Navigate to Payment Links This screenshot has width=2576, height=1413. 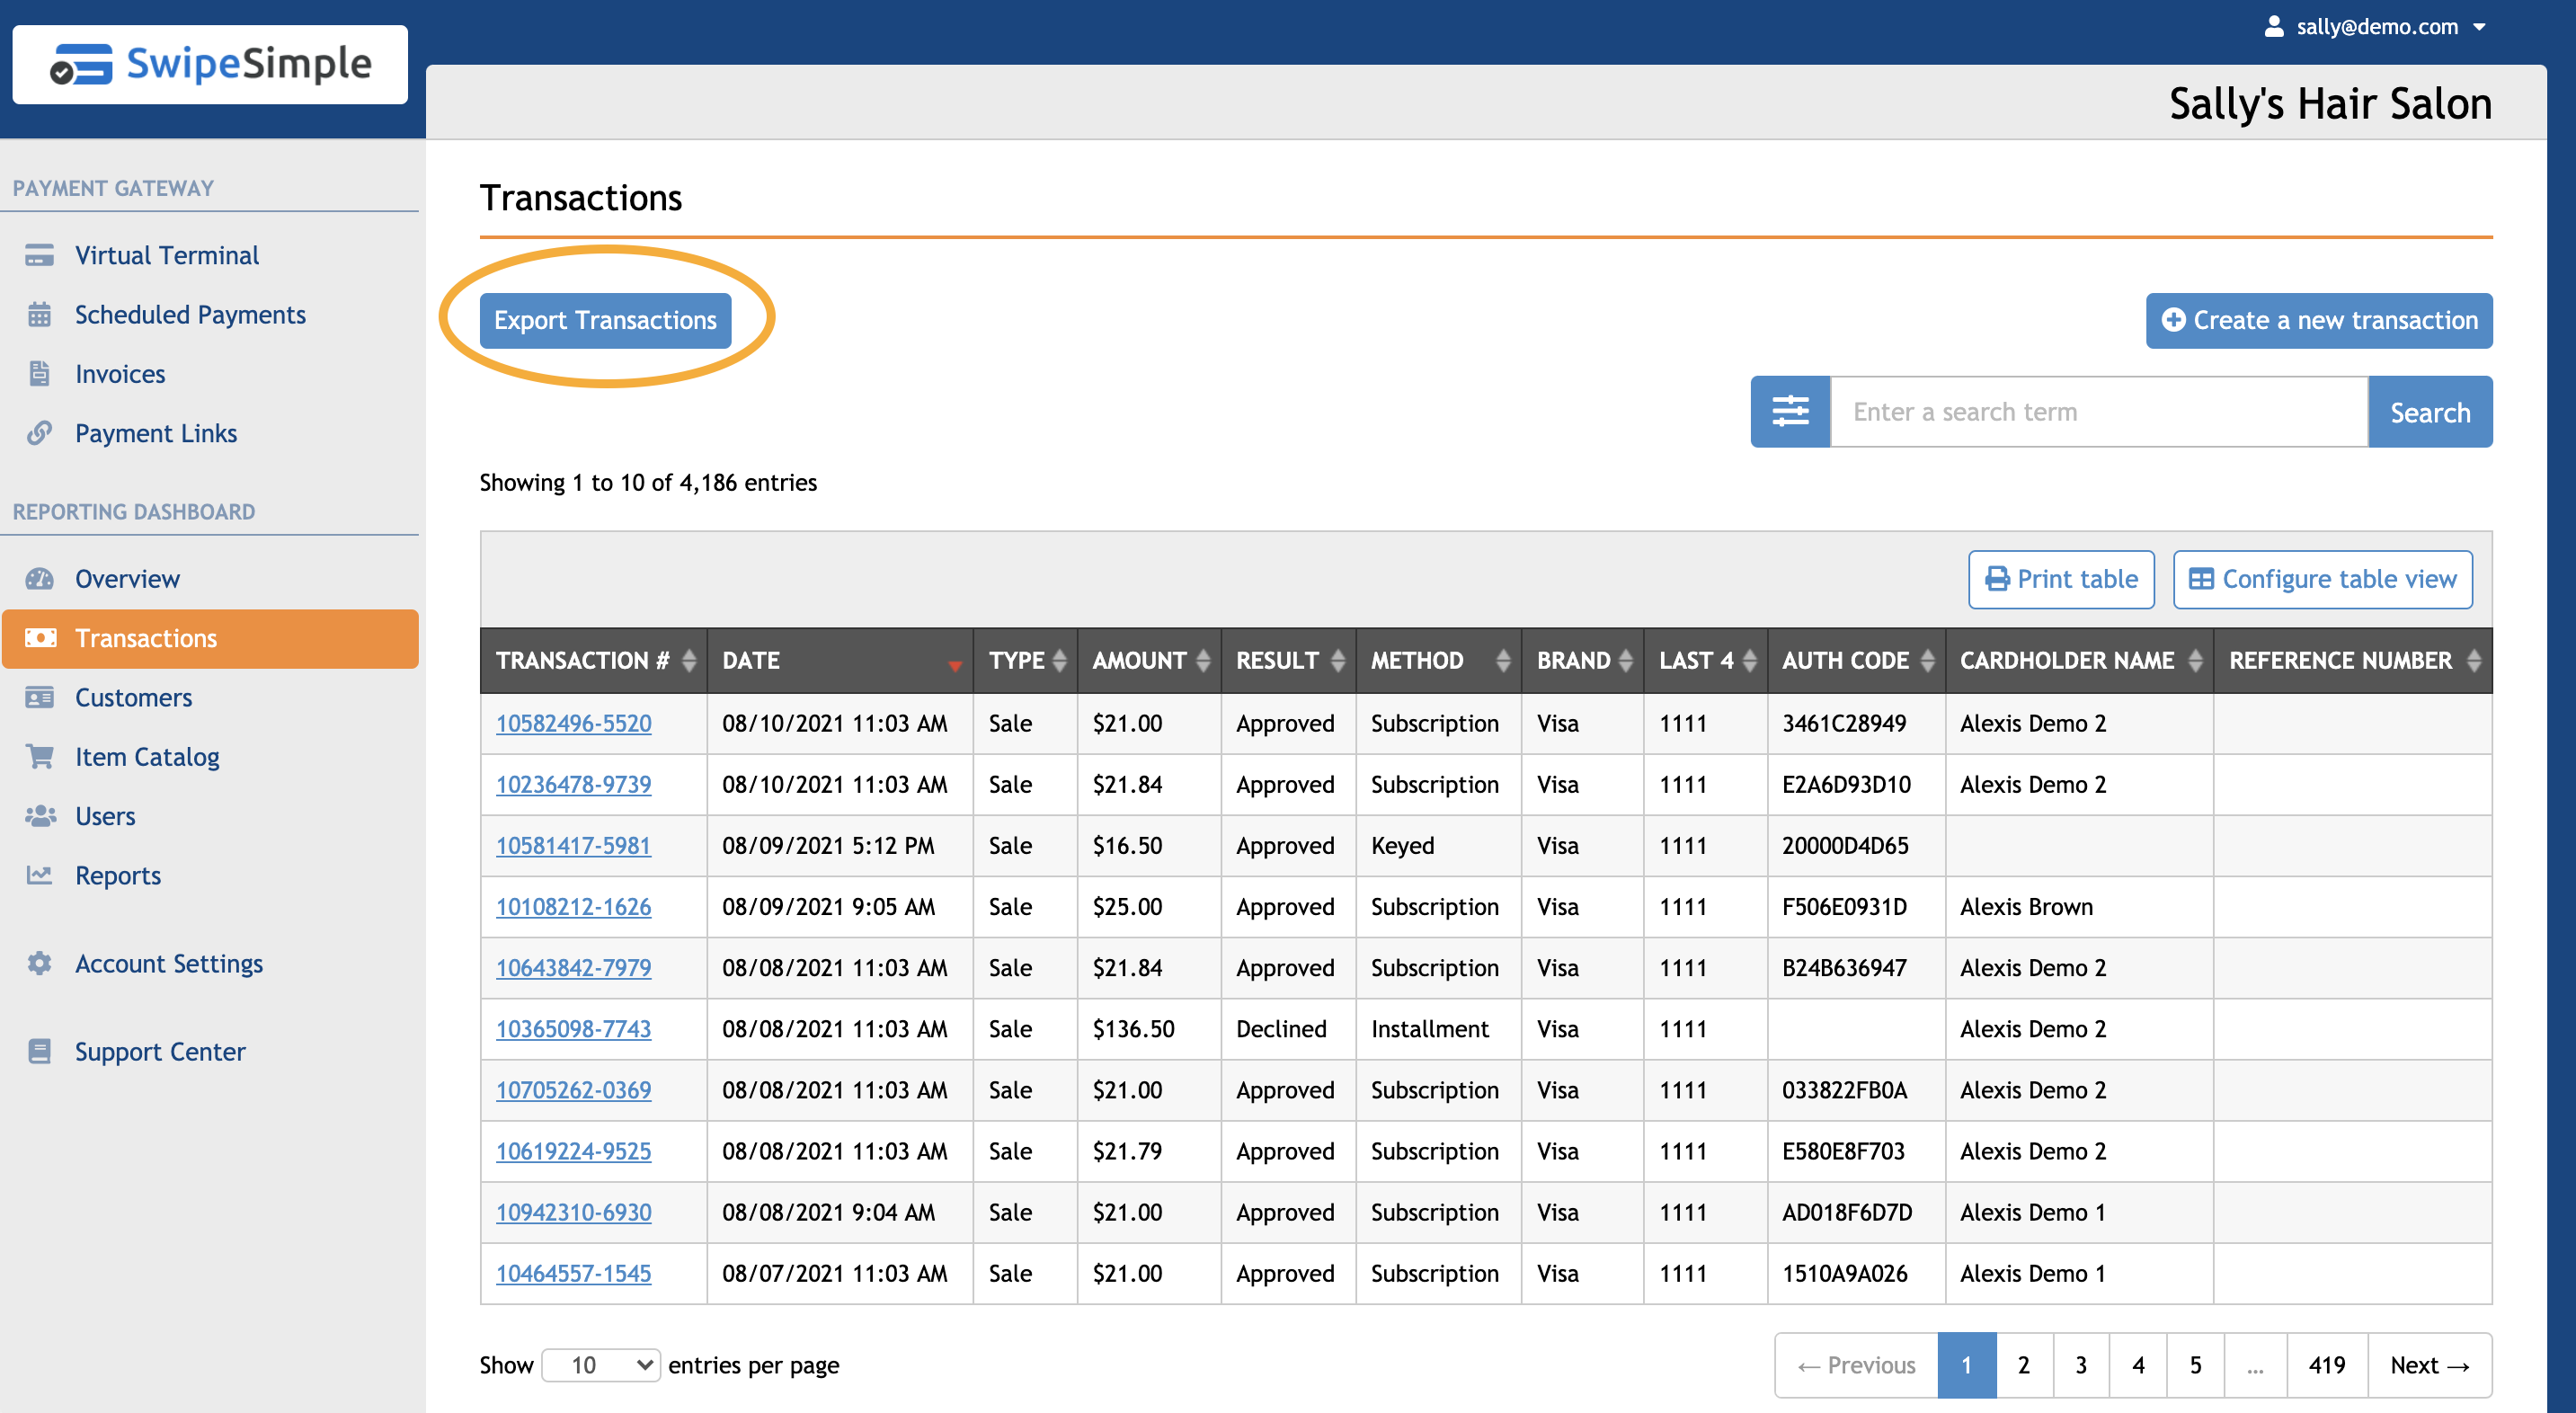coord(156,433)
